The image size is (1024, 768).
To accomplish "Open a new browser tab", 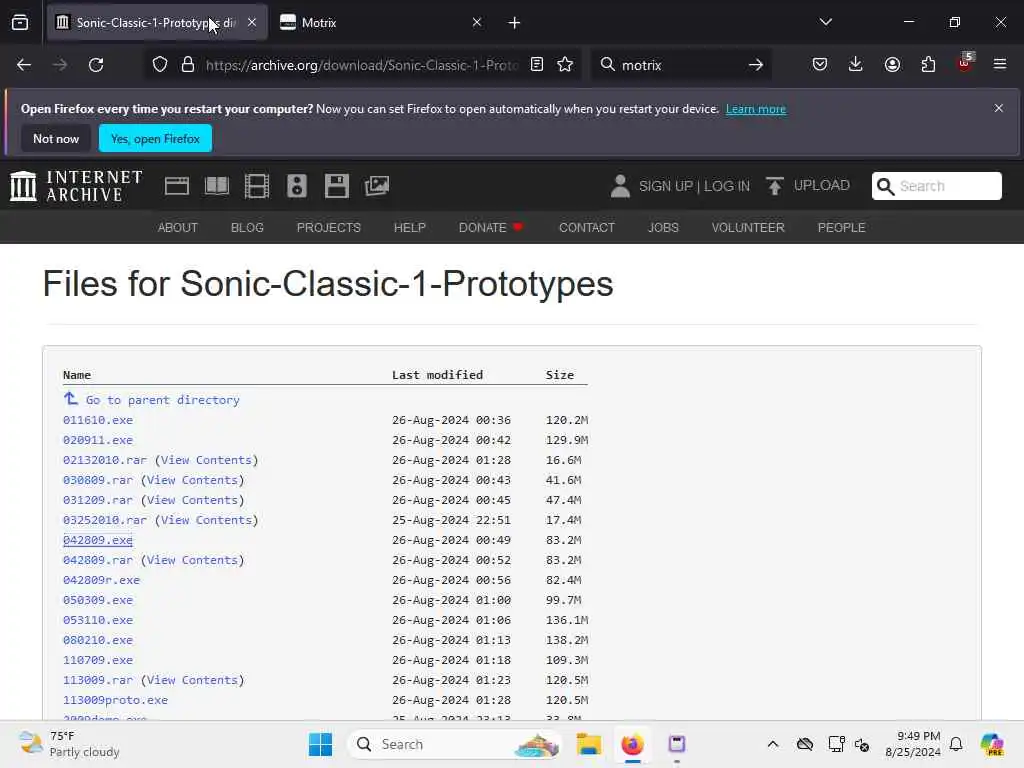I will 515,23.
